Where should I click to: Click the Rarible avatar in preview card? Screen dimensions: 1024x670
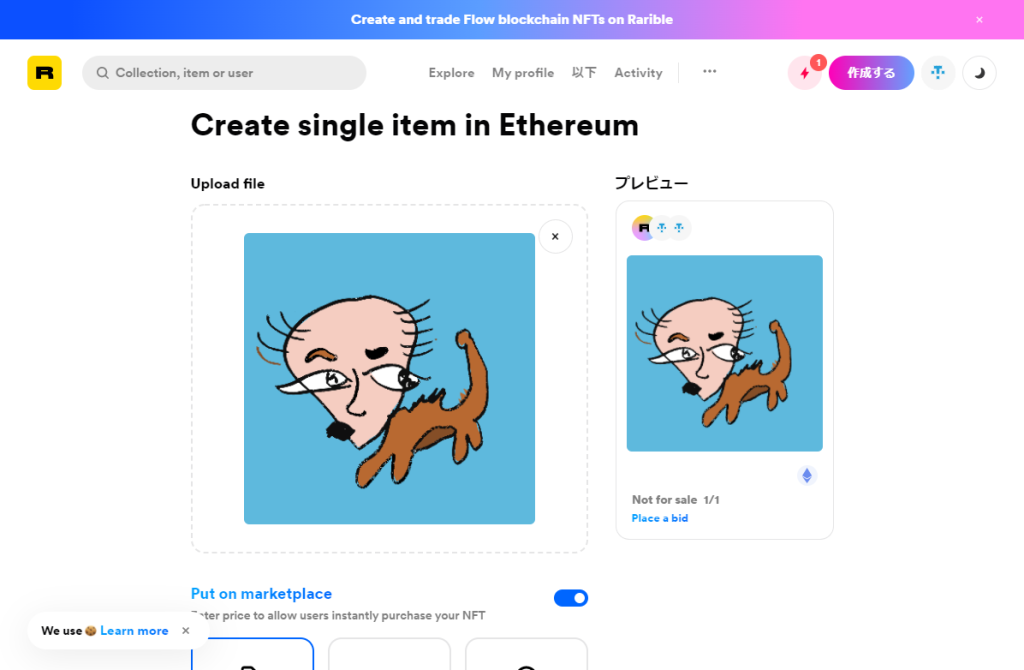coord(643,228)
